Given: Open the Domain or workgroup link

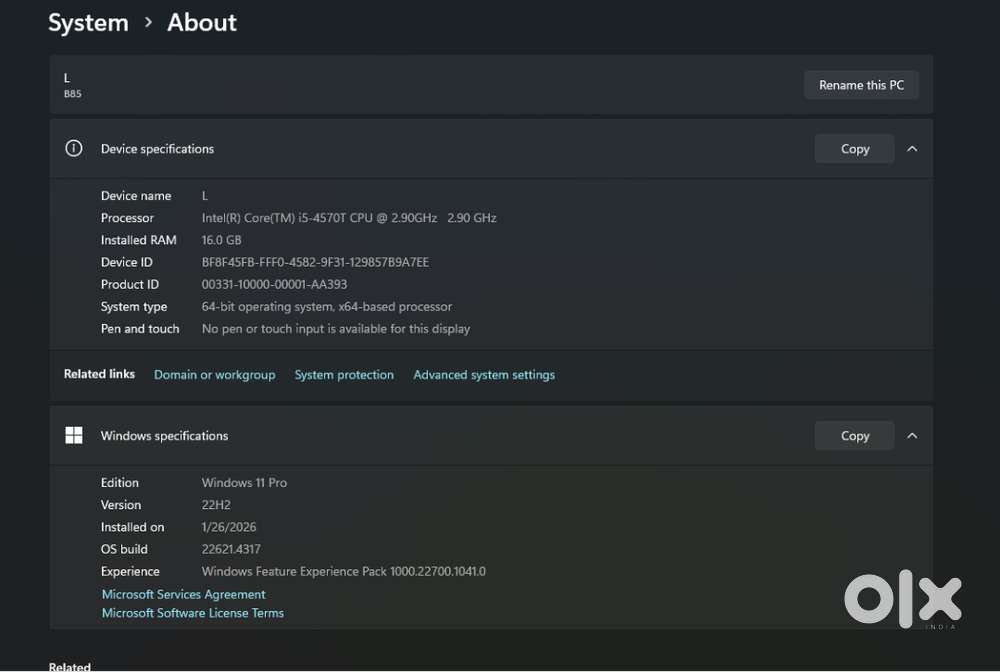Looking at the screenshot, I should point(214,375).
